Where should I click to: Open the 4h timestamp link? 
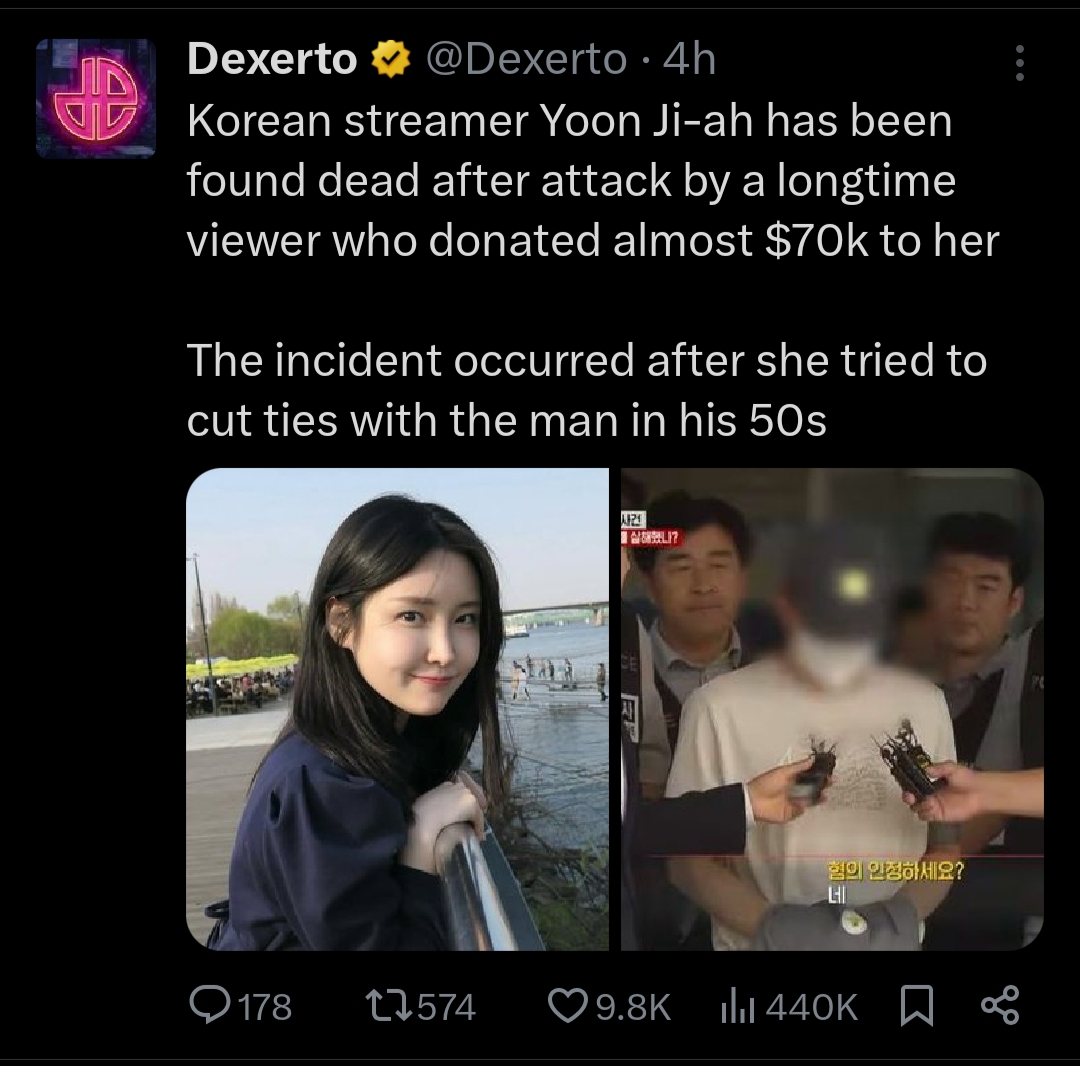689,59
